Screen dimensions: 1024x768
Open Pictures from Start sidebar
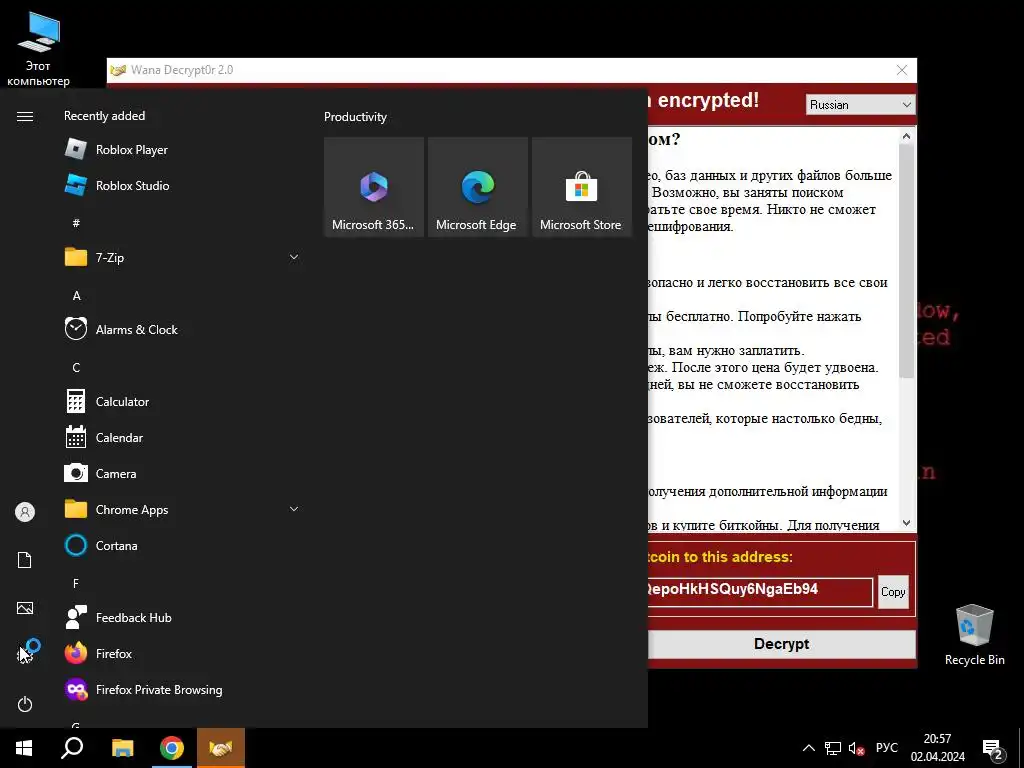click(x=25, y=608)
